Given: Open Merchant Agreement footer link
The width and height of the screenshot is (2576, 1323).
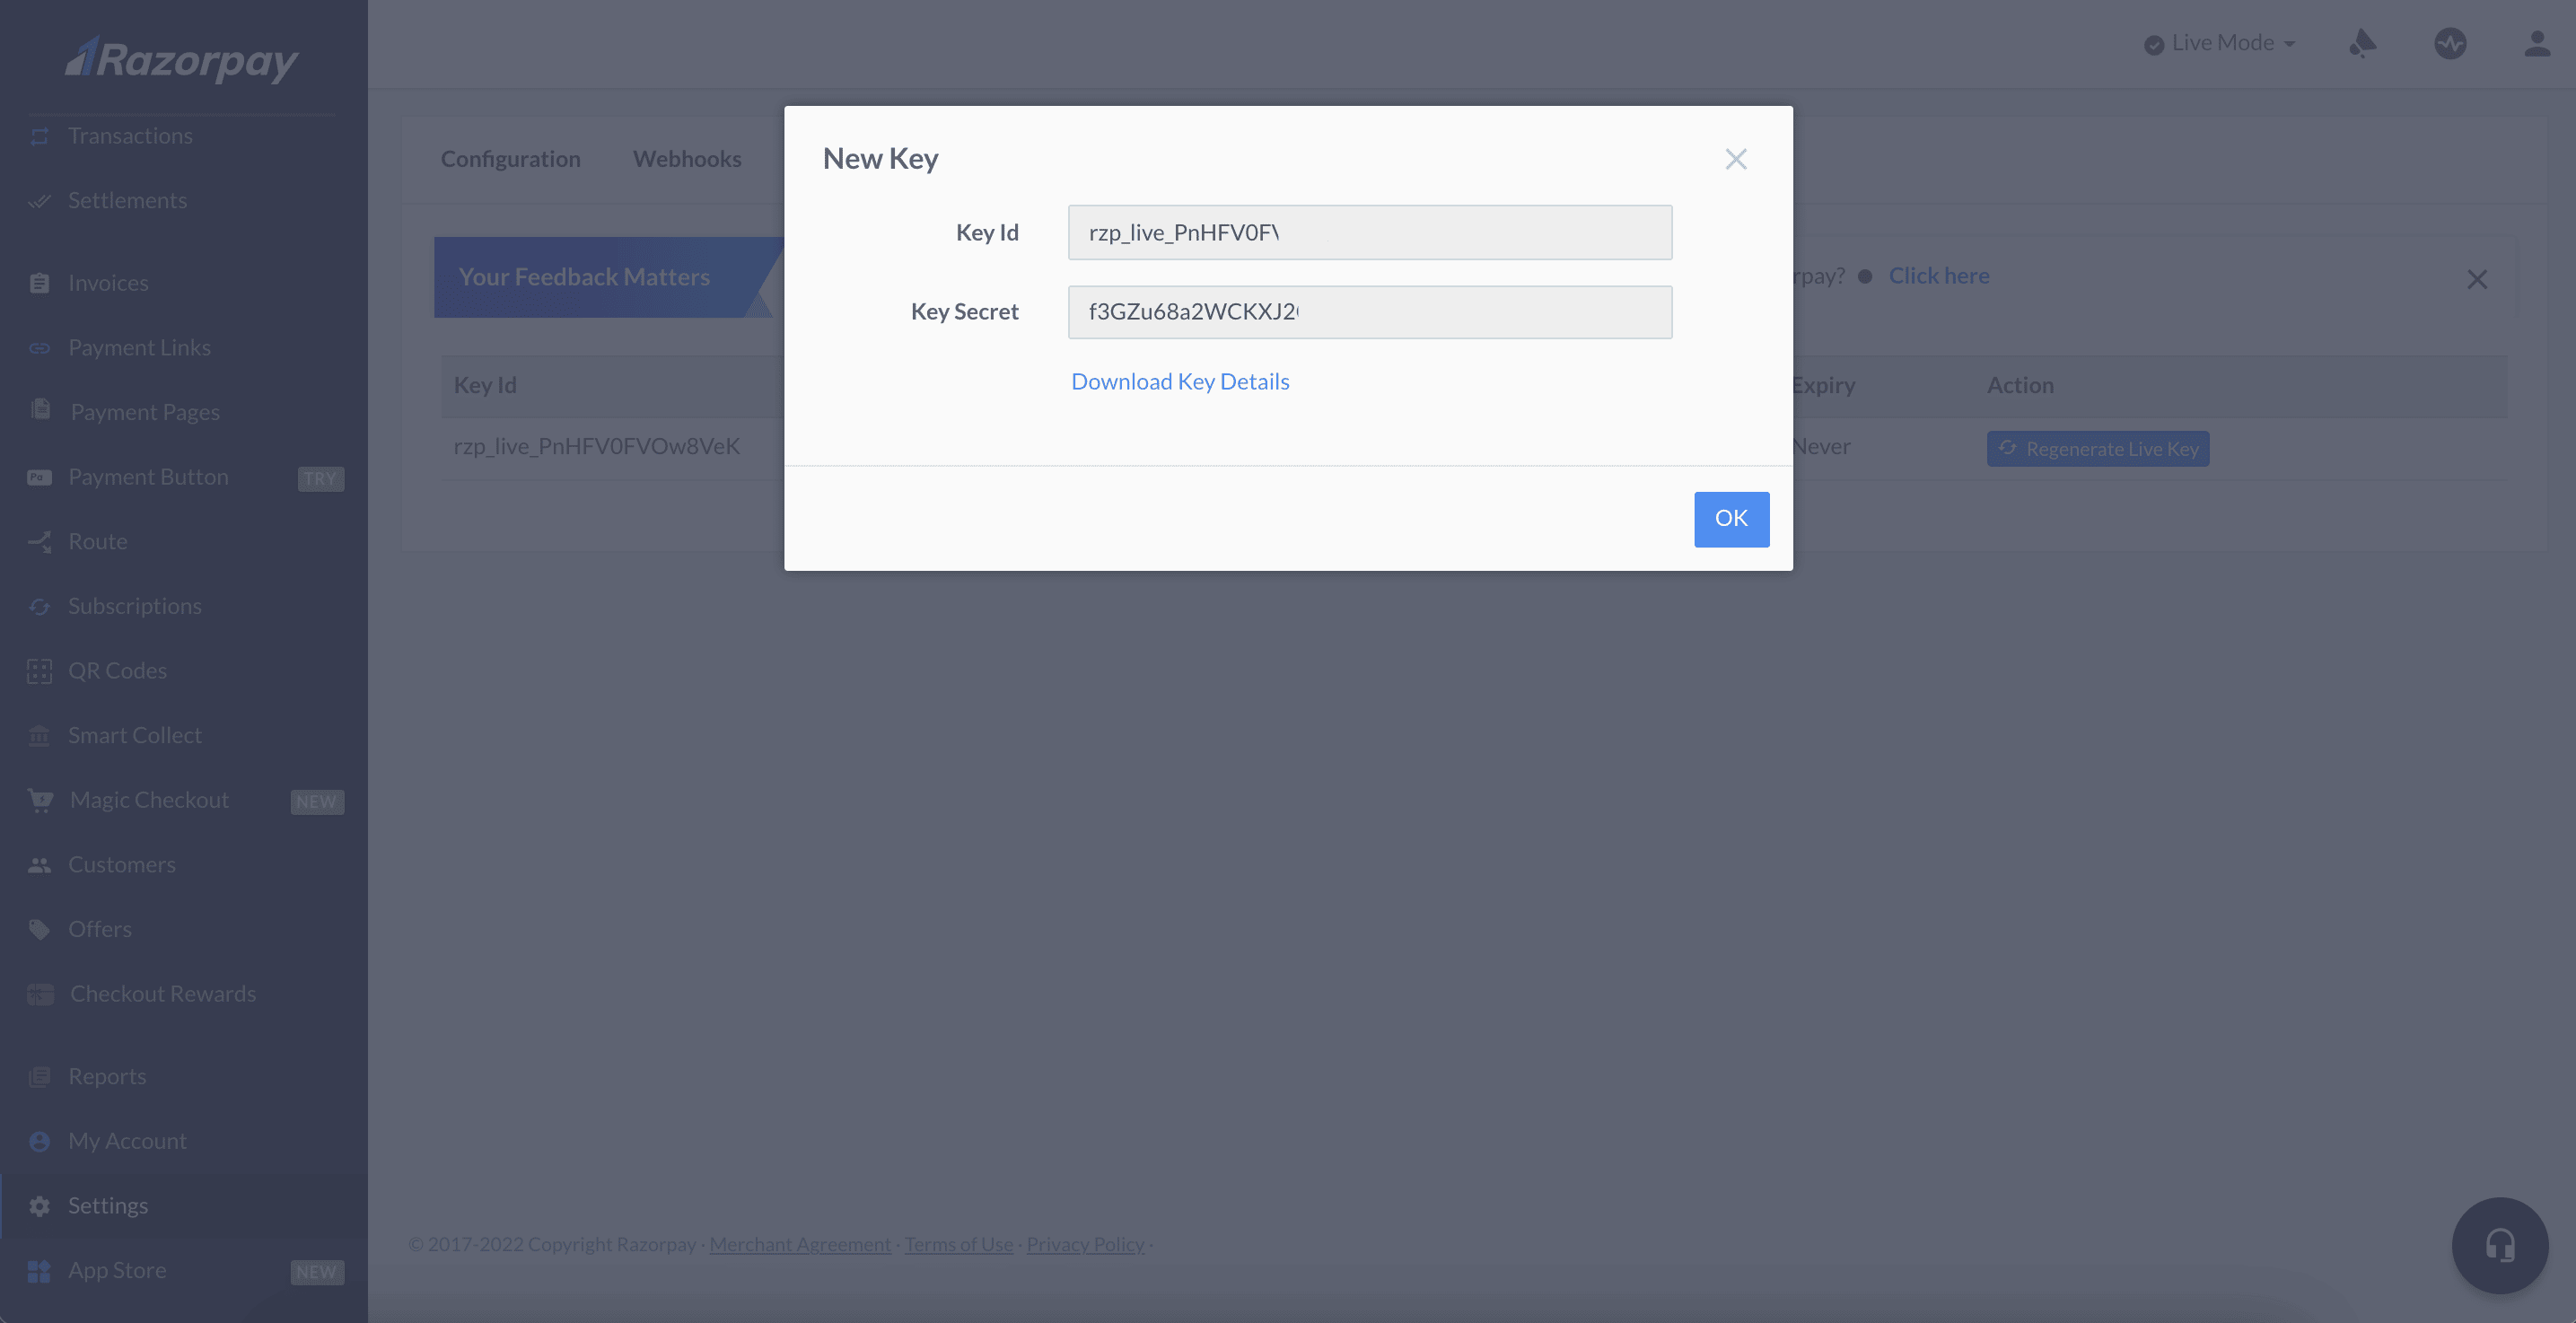Looking at the screenshot, I should (x=800, y=1245).
